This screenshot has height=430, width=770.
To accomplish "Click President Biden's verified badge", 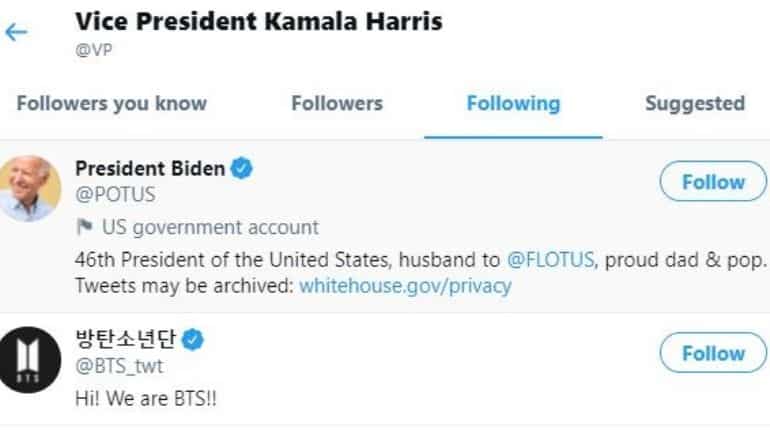I will click(242, 168).
